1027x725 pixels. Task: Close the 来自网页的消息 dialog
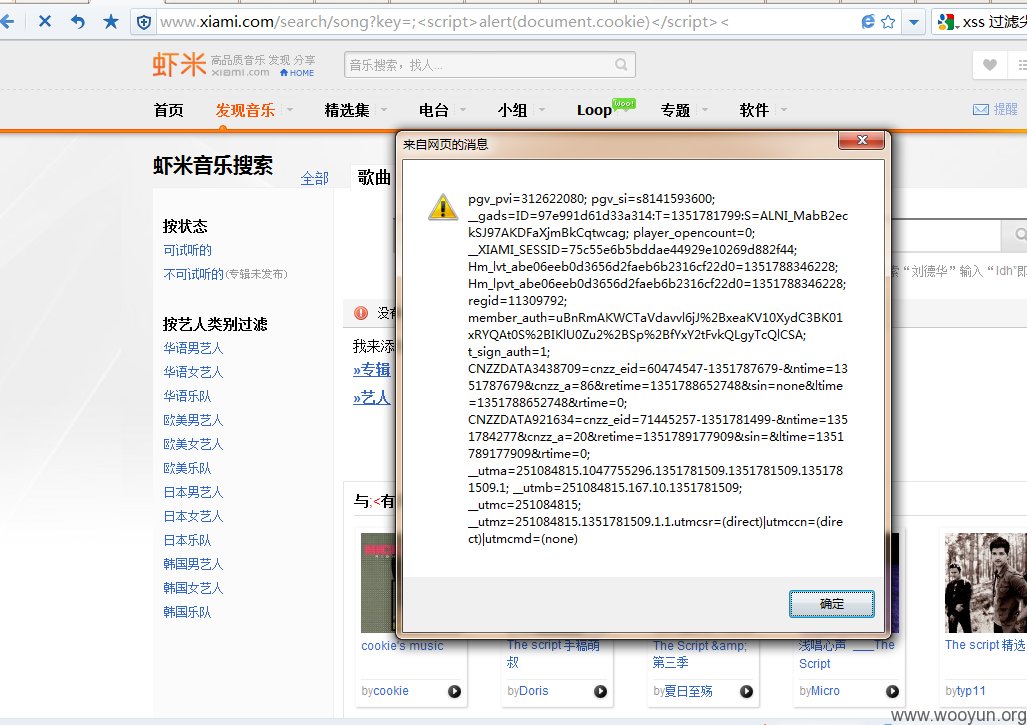(862, 140)
